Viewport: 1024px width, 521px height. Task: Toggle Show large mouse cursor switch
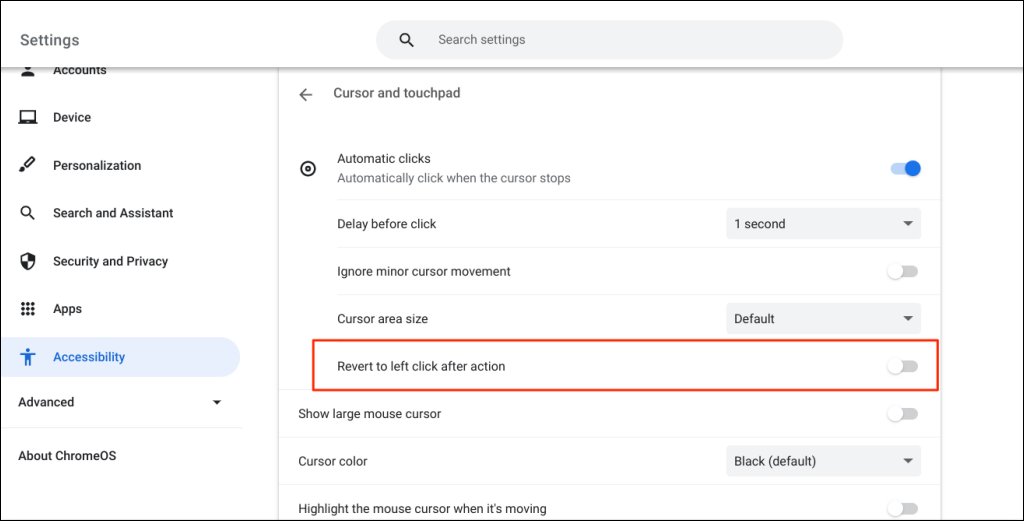coord(902,413)
